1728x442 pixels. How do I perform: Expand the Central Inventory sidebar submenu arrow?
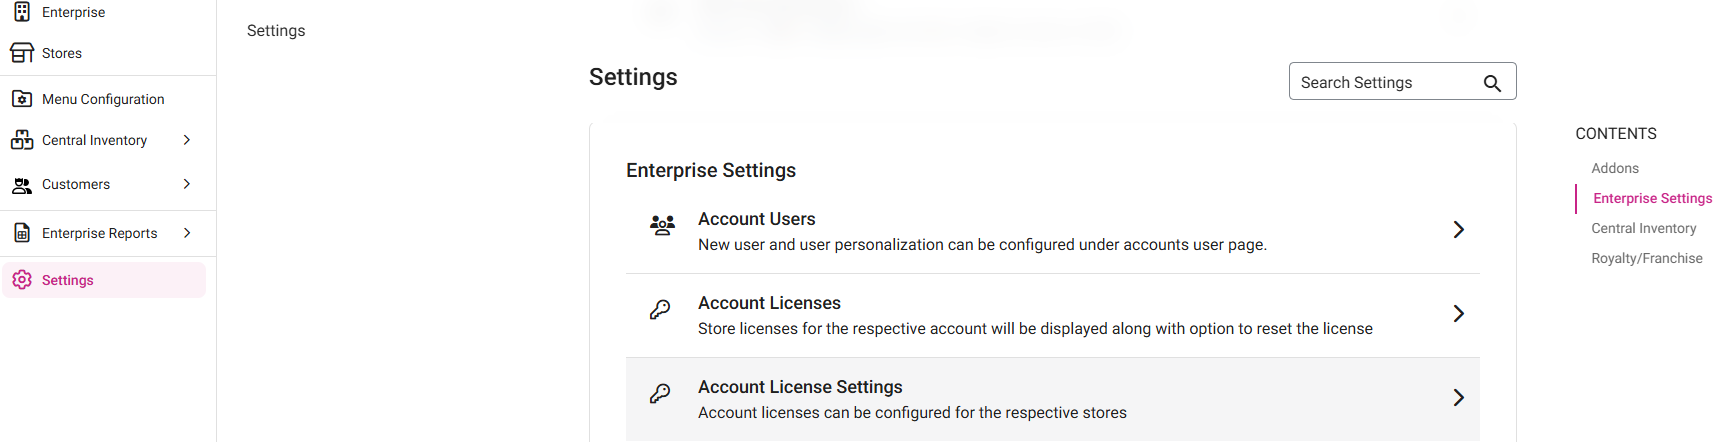[x=187, y=140]
